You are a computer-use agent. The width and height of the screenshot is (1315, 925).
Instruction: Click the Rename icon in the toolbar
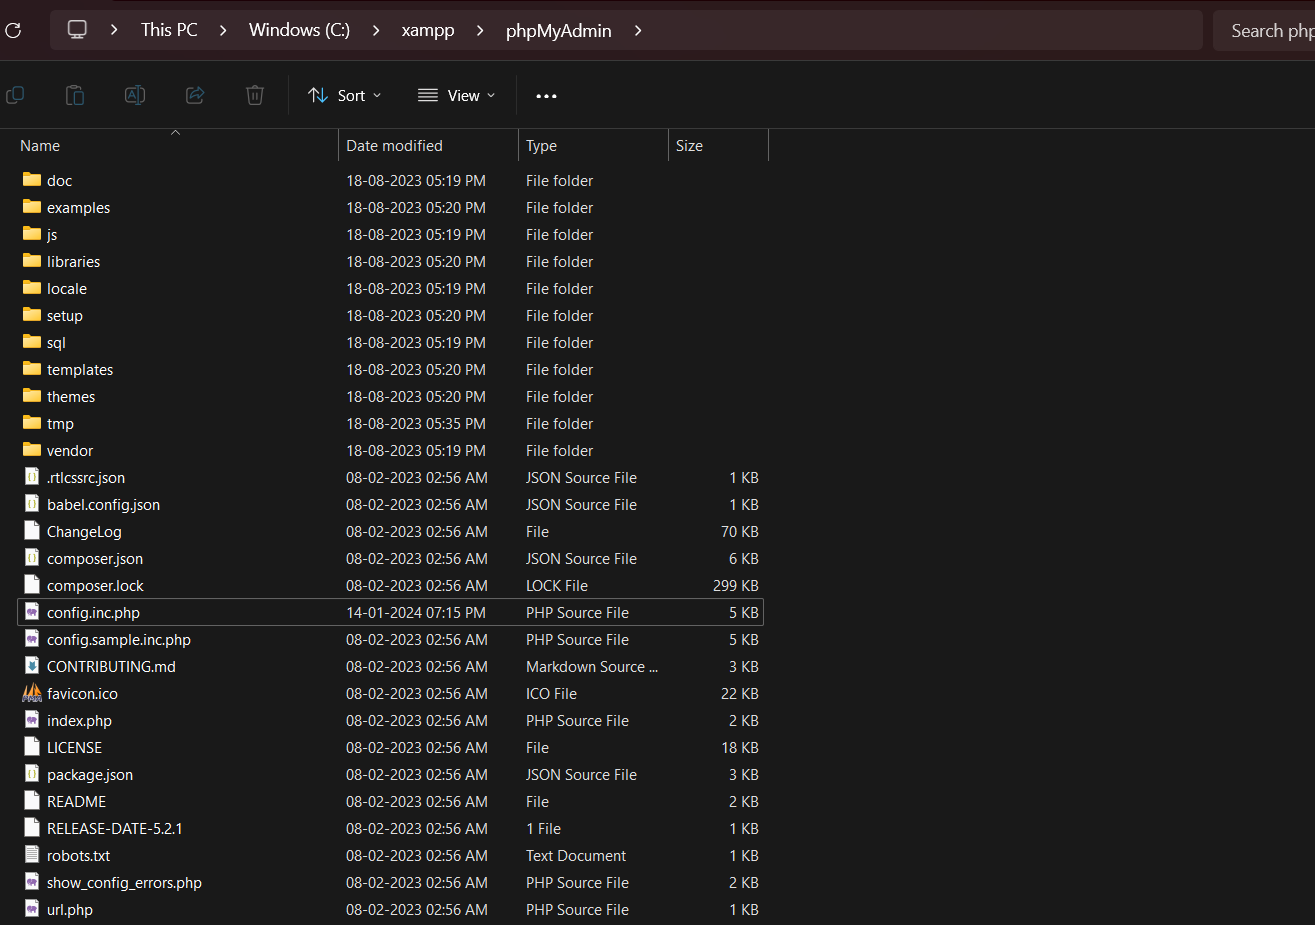pyautogui.click(x=135, y=95)
